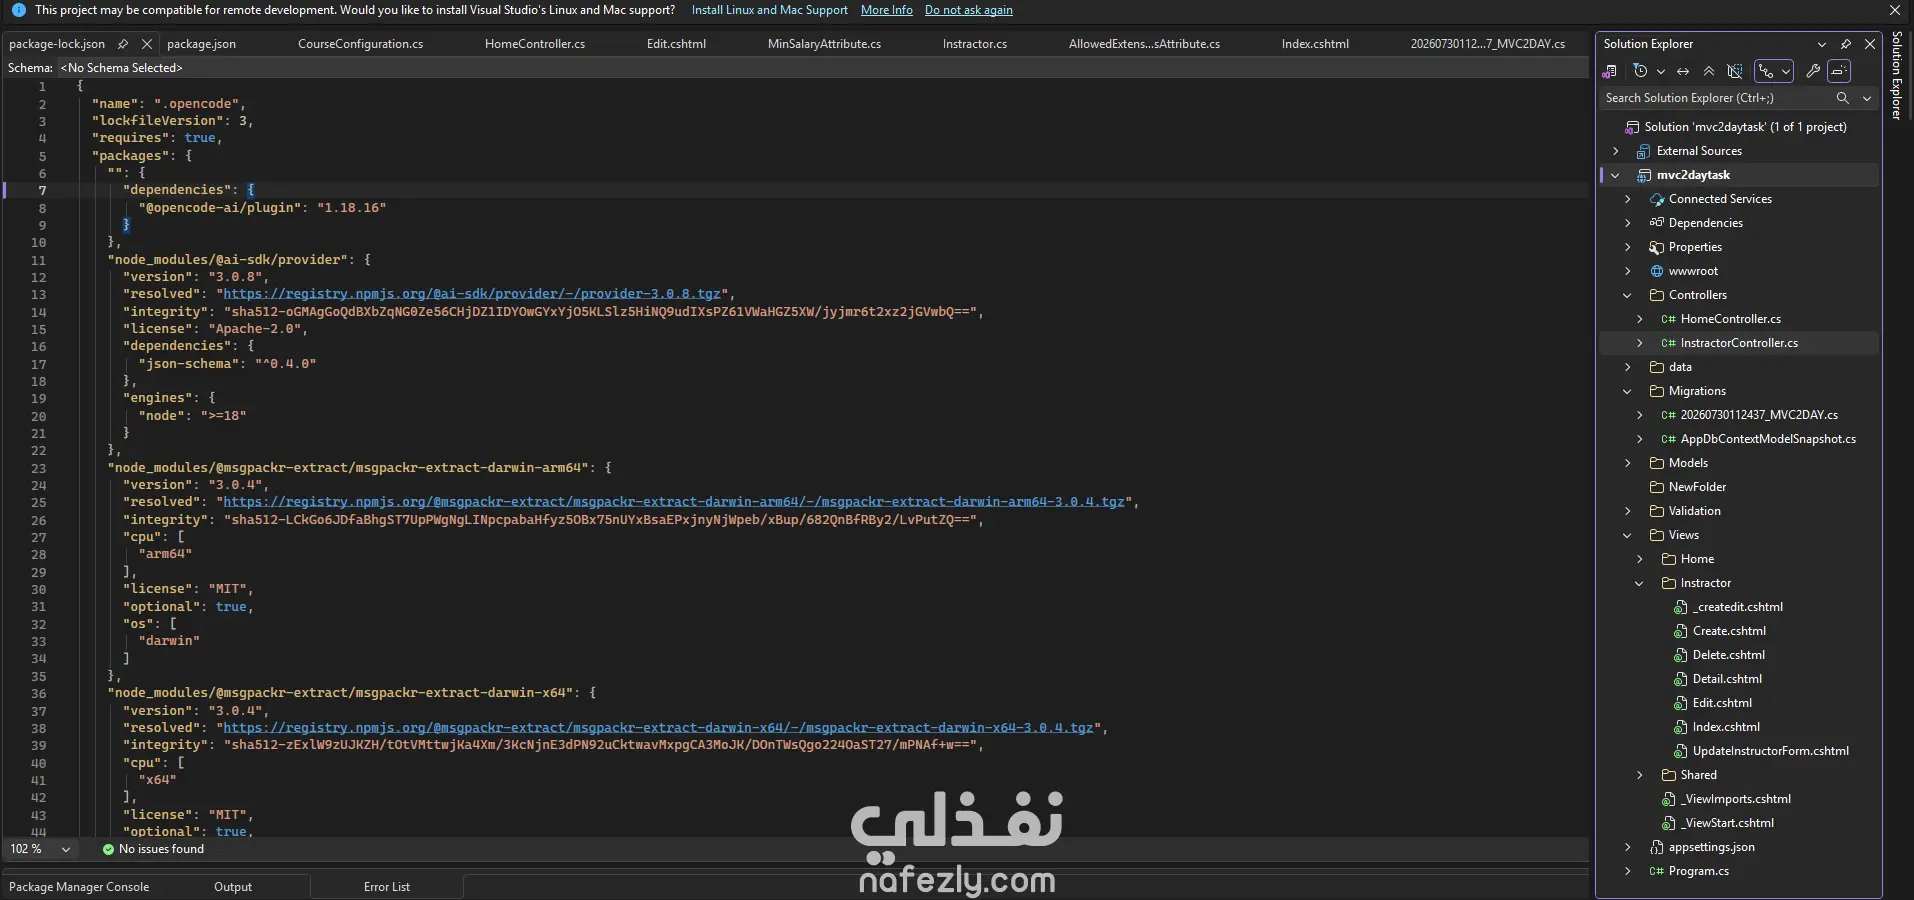Expand the Dependencies node

[1628, 223]
